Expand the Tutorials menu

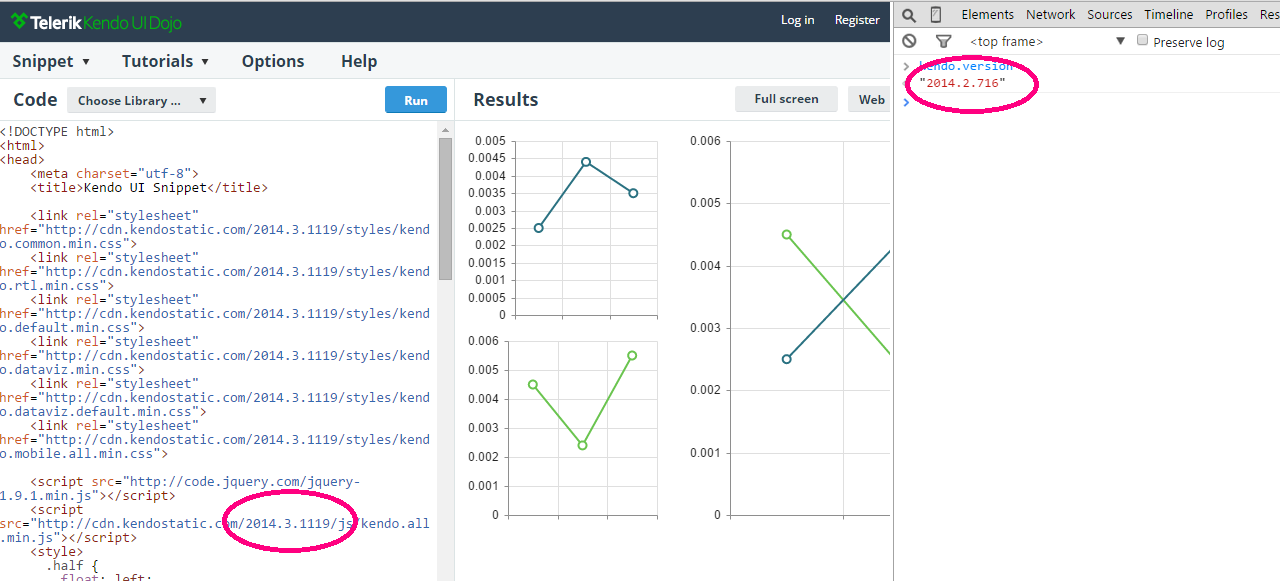click(x=166, y=61)
